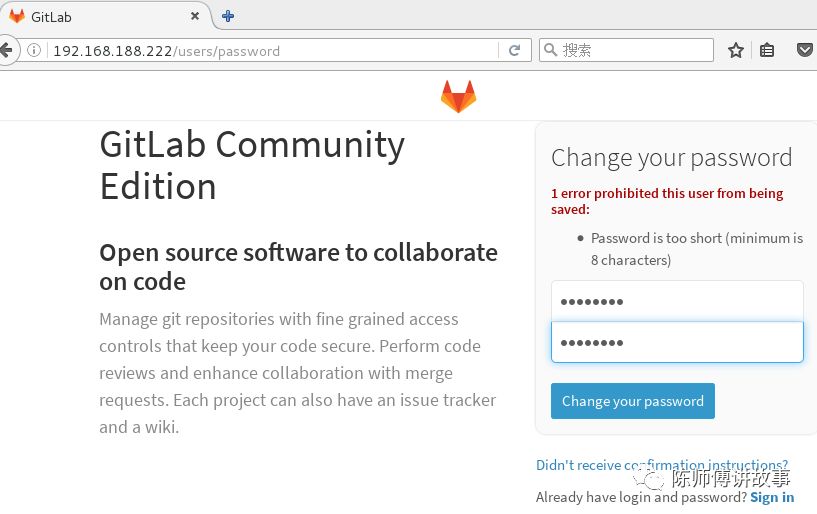Go back using the browser back arrow
The image size is (817, 514).
coord(7,50)
